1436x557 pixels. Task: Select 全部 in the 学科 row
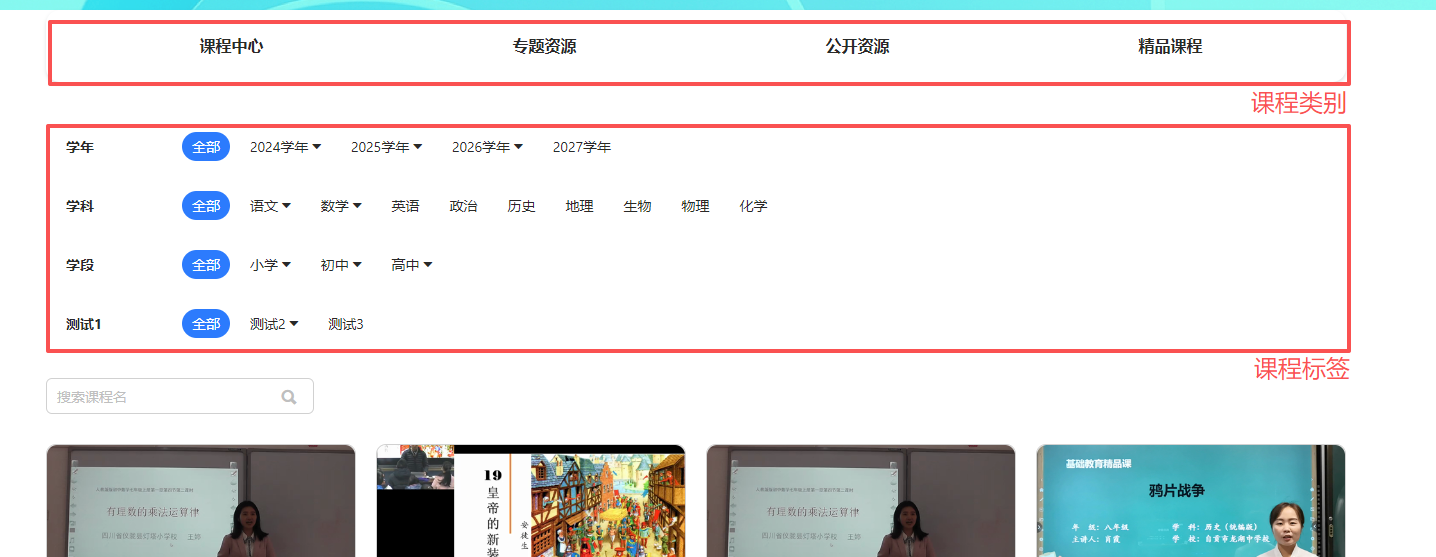tap(206, 206)
